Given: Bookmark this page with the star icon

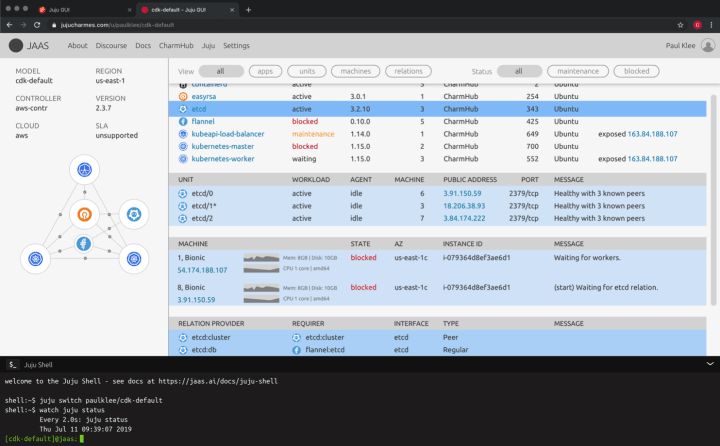Looking at the screenshot, I should 681,25.
